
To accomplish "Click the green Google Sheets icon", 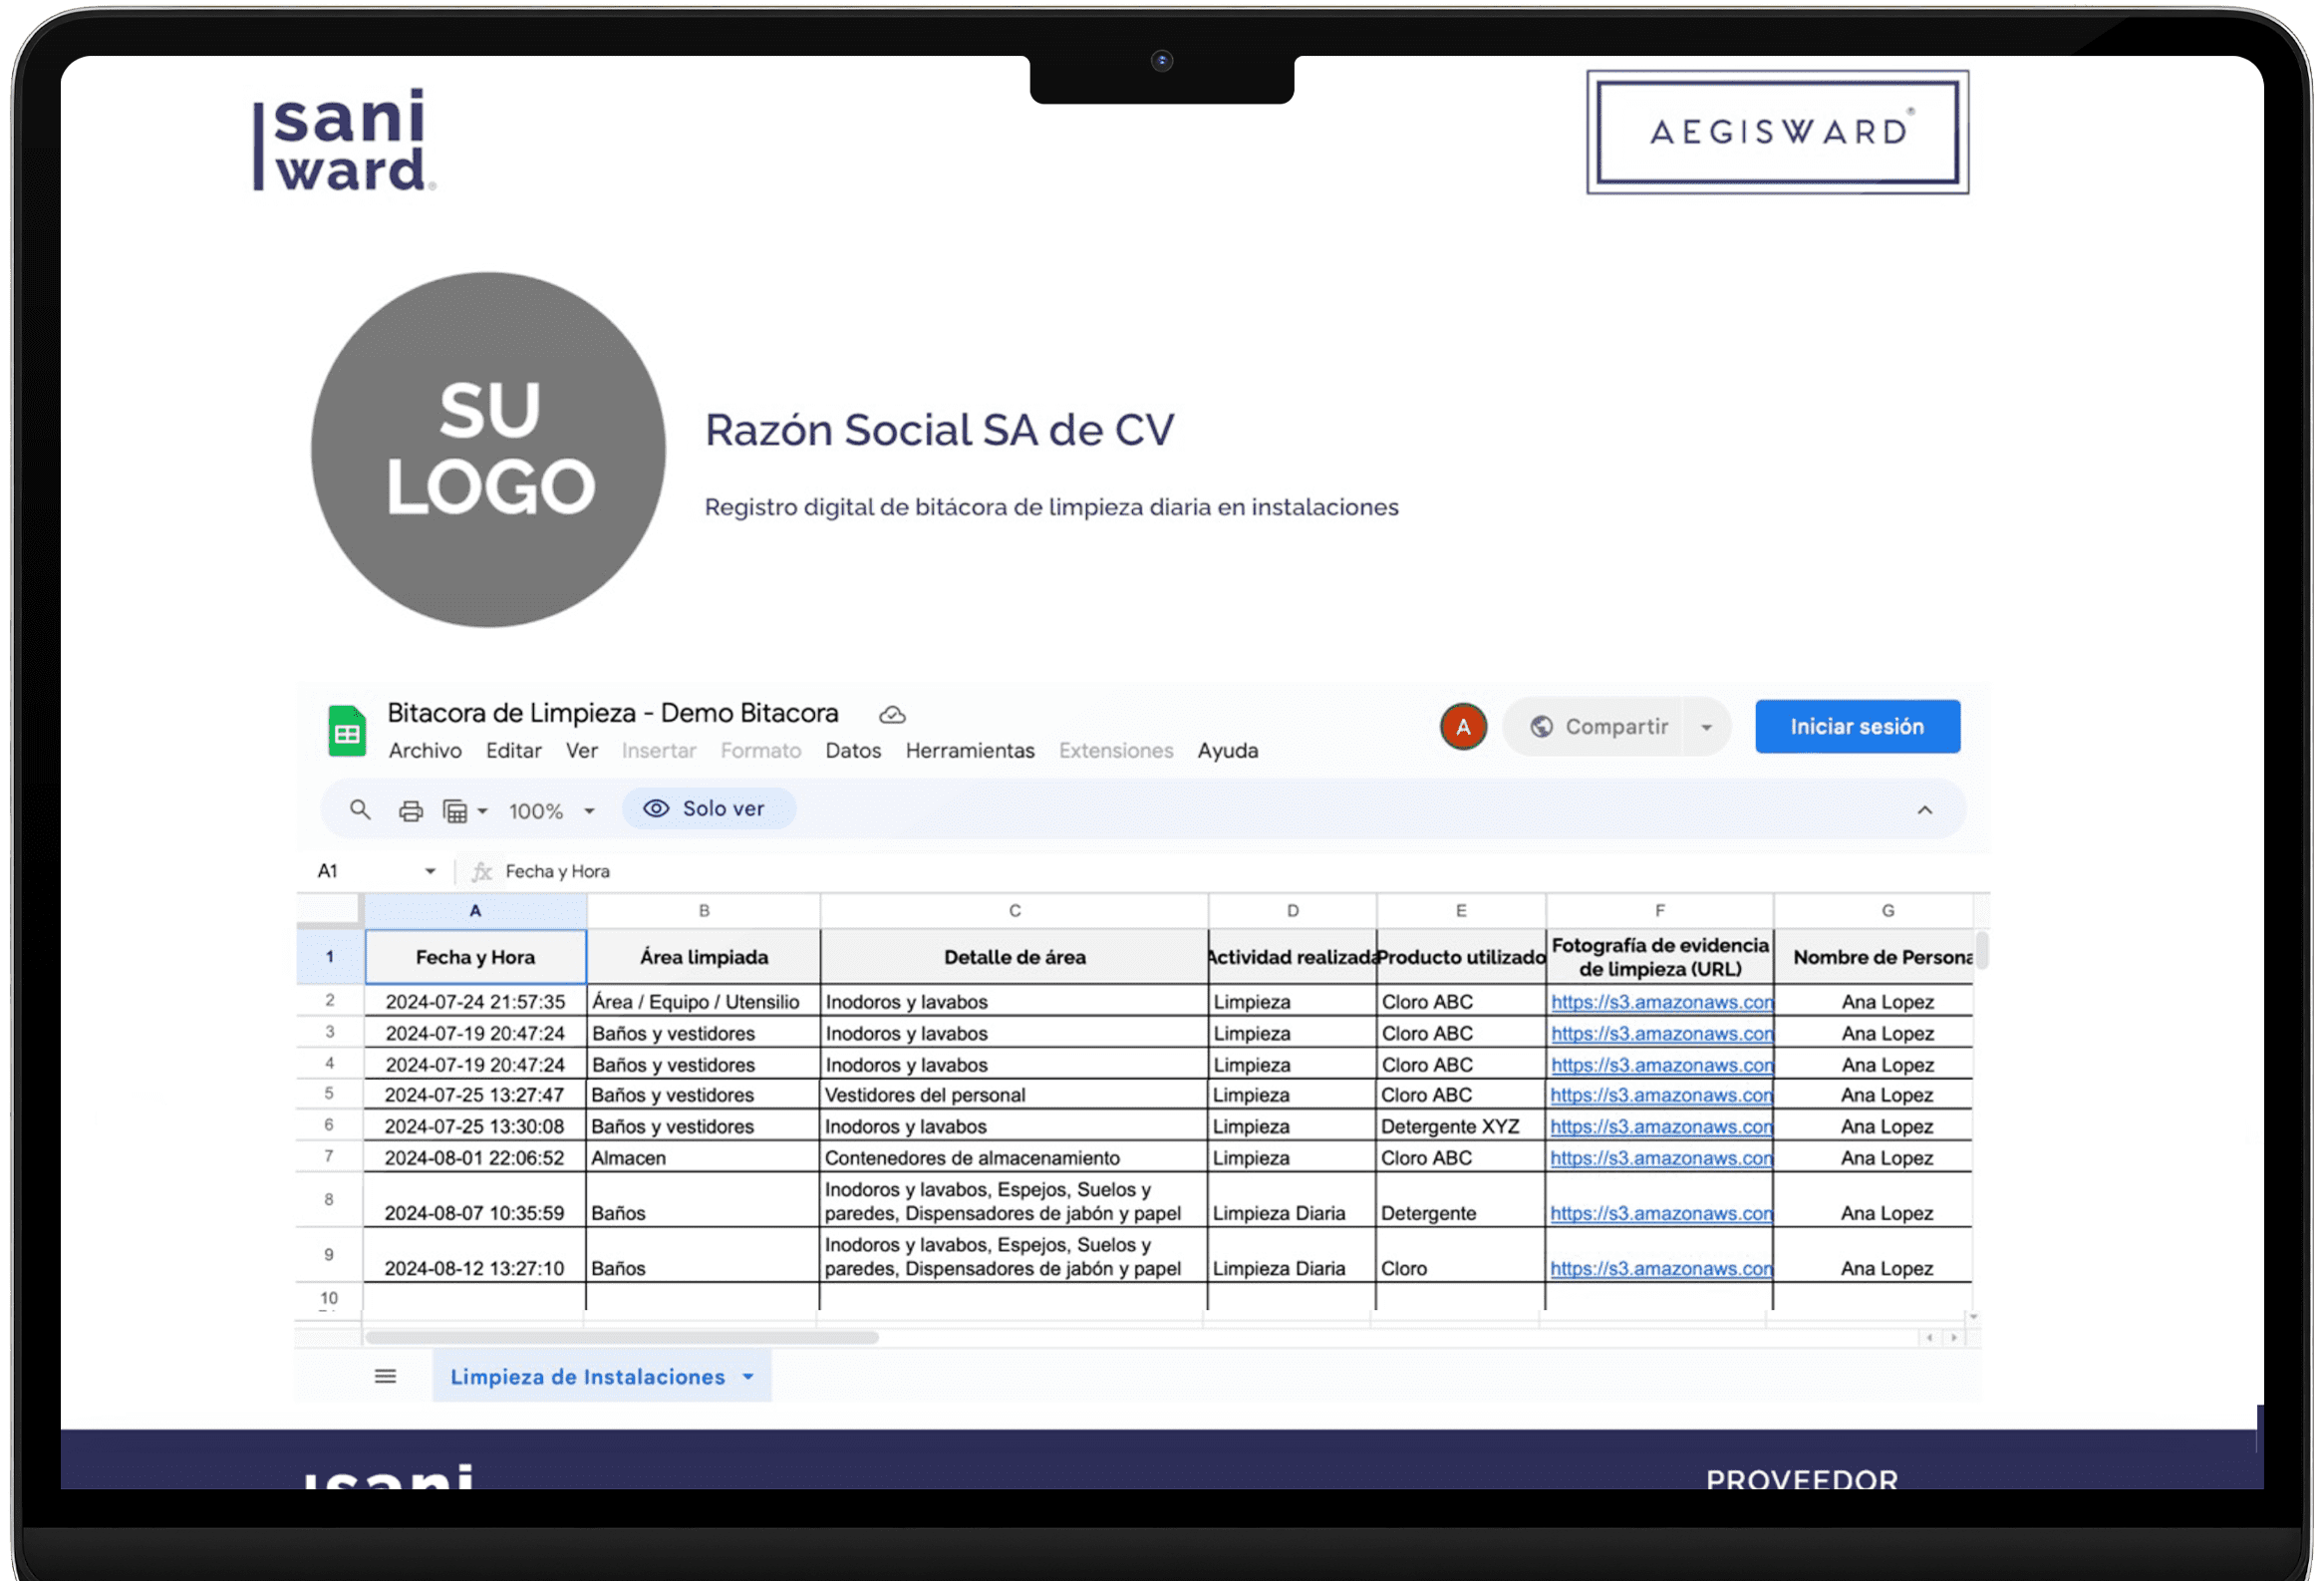I will (x=347, y=731).
